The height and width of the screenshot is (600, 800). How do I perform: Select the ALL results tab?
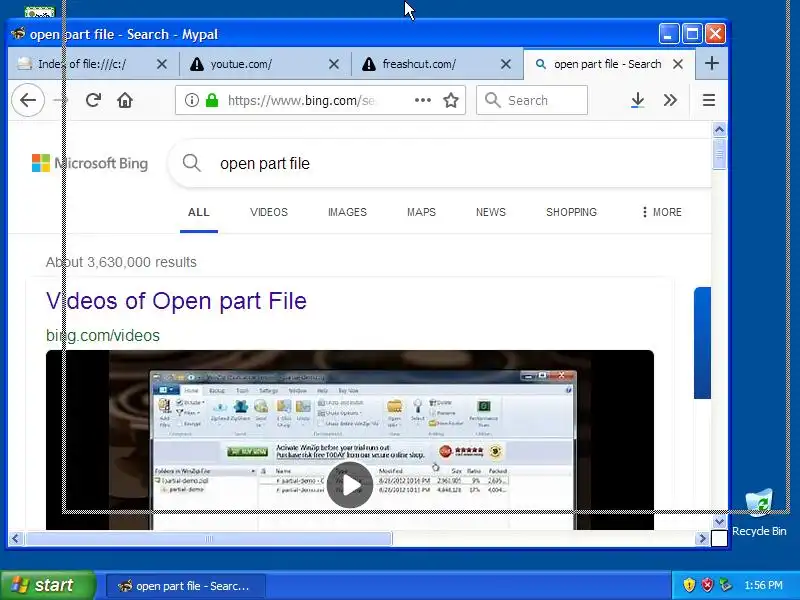pos(198,212)
